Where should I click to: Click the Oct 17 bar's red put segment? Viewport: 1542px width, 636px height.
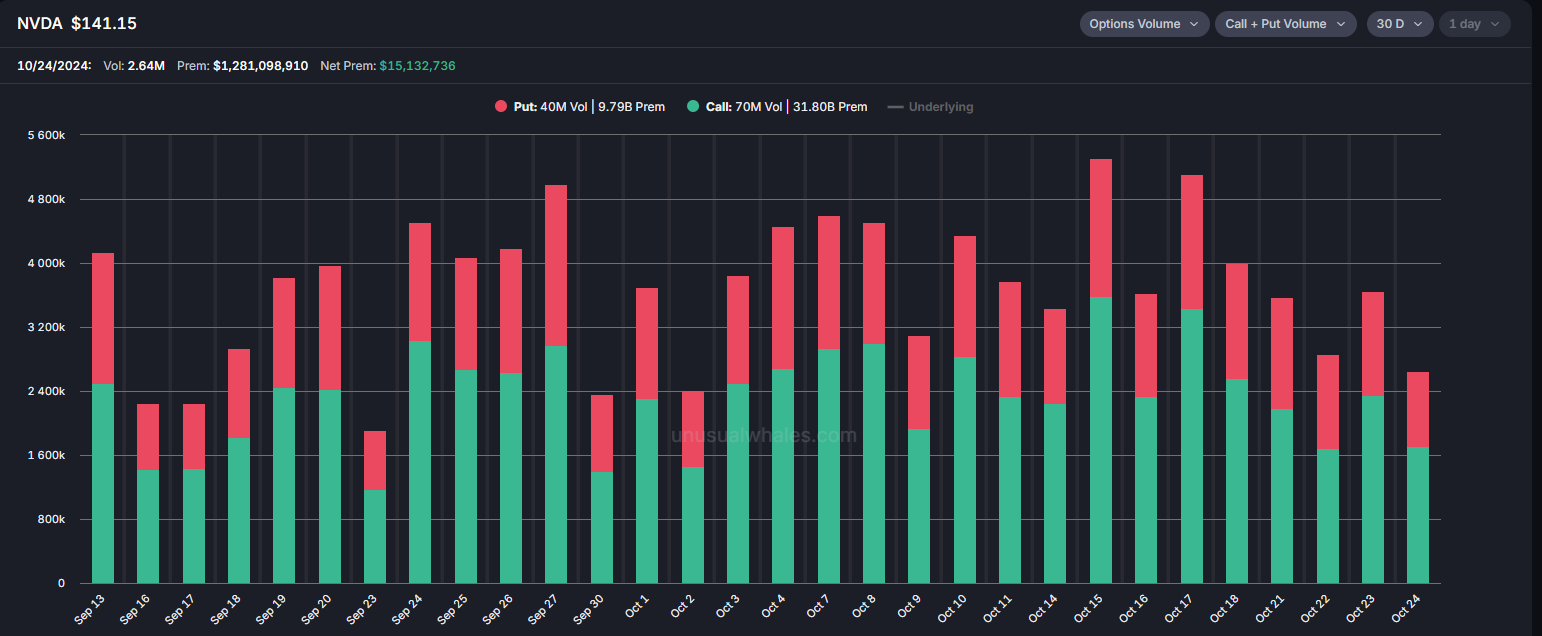(x=1192, y=242)
